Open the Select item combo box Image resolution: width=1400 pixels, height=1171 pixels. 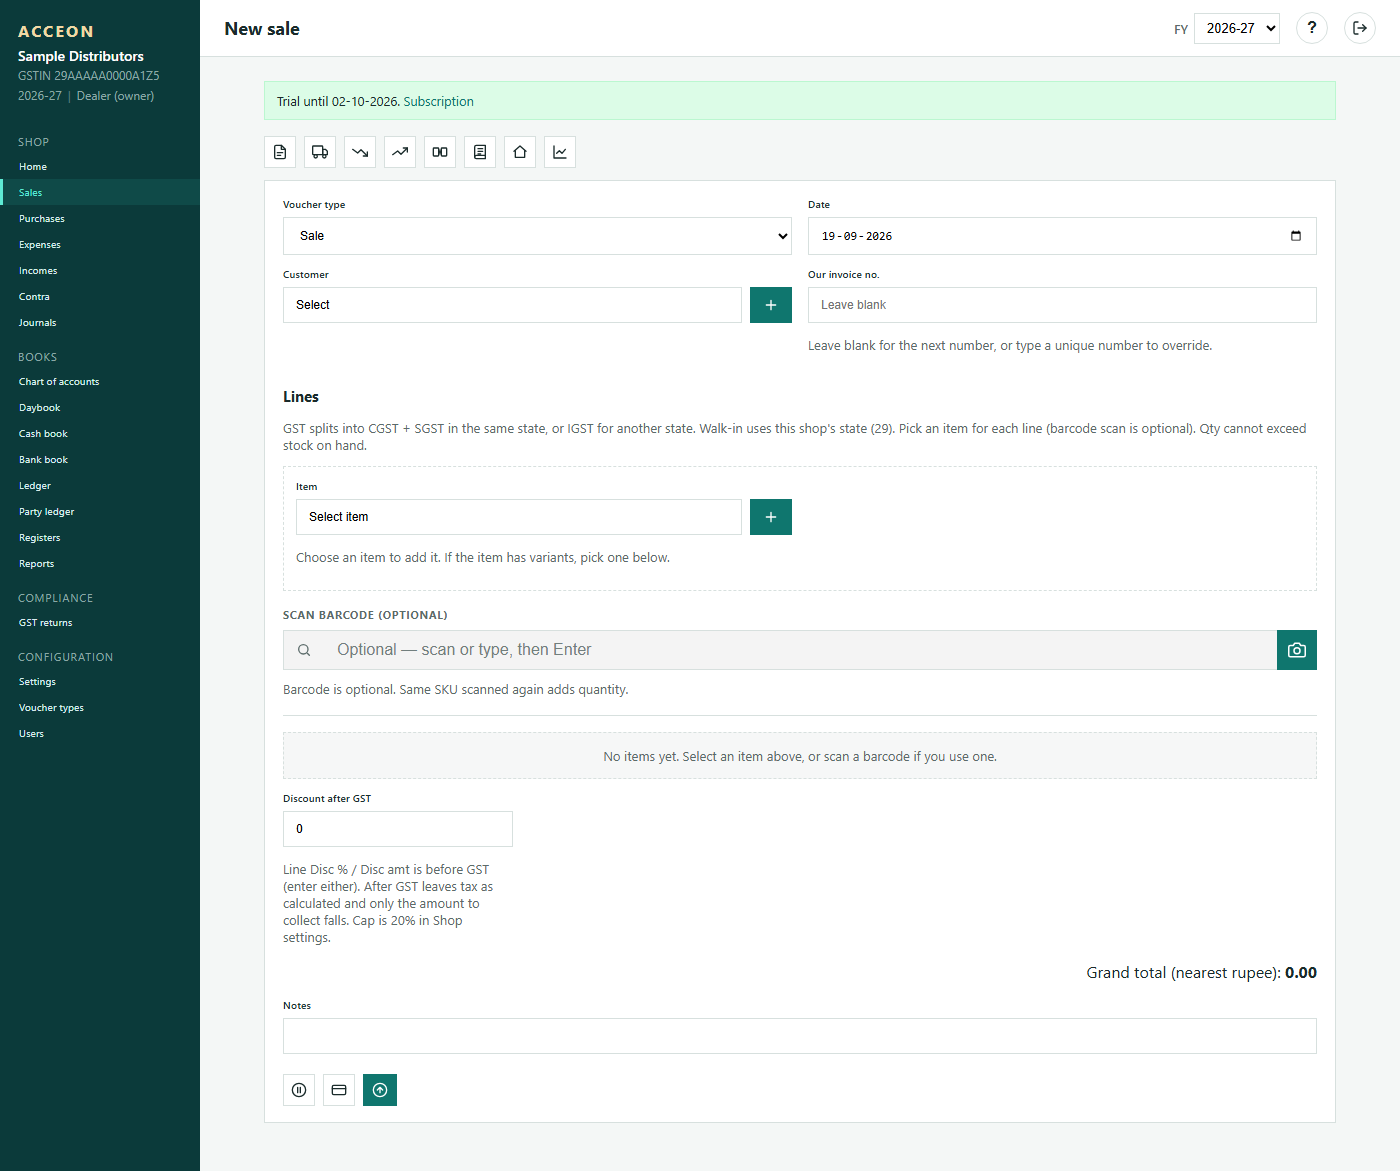click(x=519, y=517)
